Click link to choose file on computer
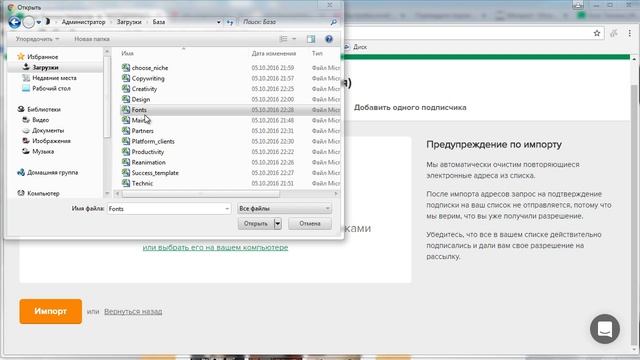This screenshot has width=640, height=360. pyautogui.click(x=215, y=247)
